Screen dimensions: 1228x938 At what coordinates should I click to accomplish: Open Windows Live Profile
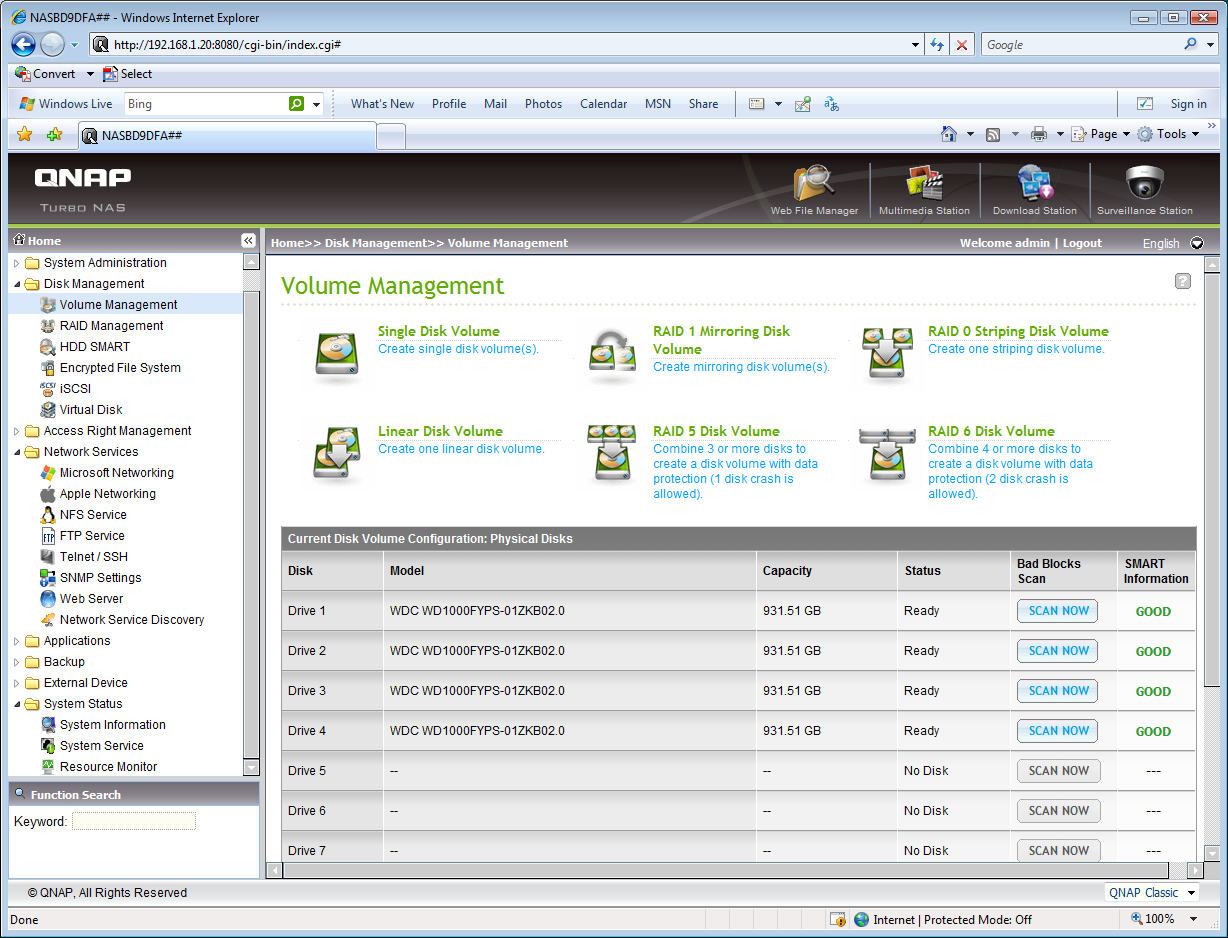click(x=449, y=104)
